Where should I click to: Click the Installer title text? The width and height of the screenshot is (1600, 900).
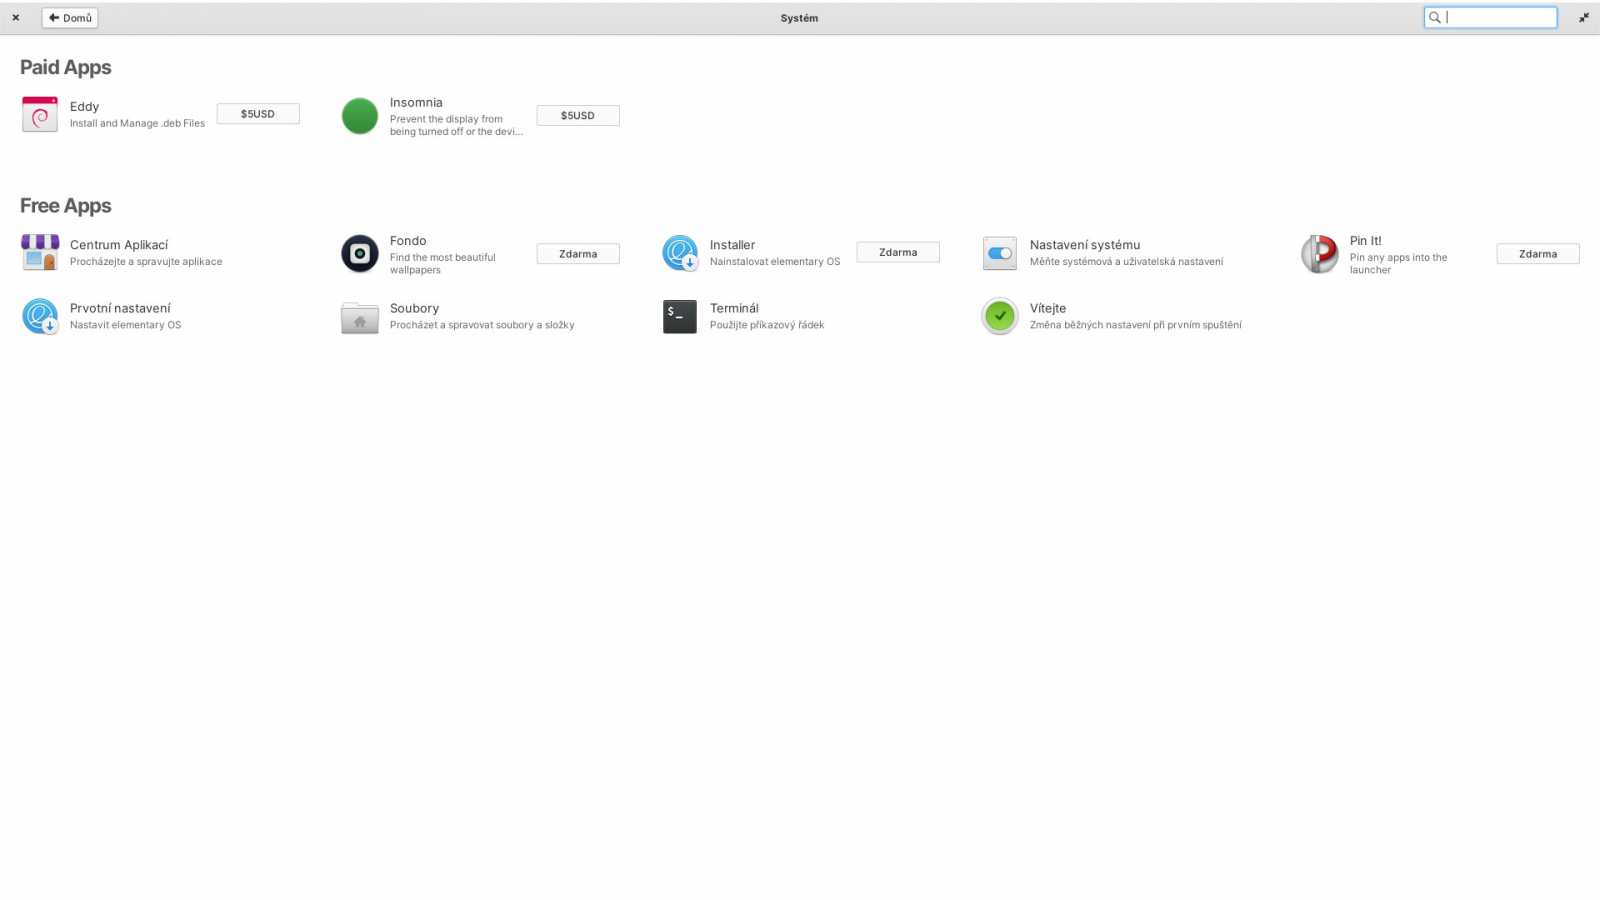click(x=732, y=244)
